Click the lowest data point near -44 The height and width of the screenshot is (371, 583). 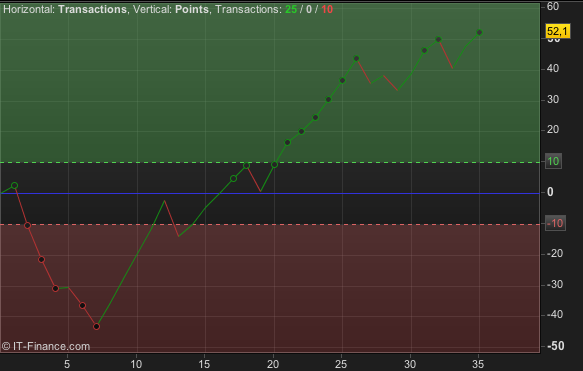coord(97,327)
